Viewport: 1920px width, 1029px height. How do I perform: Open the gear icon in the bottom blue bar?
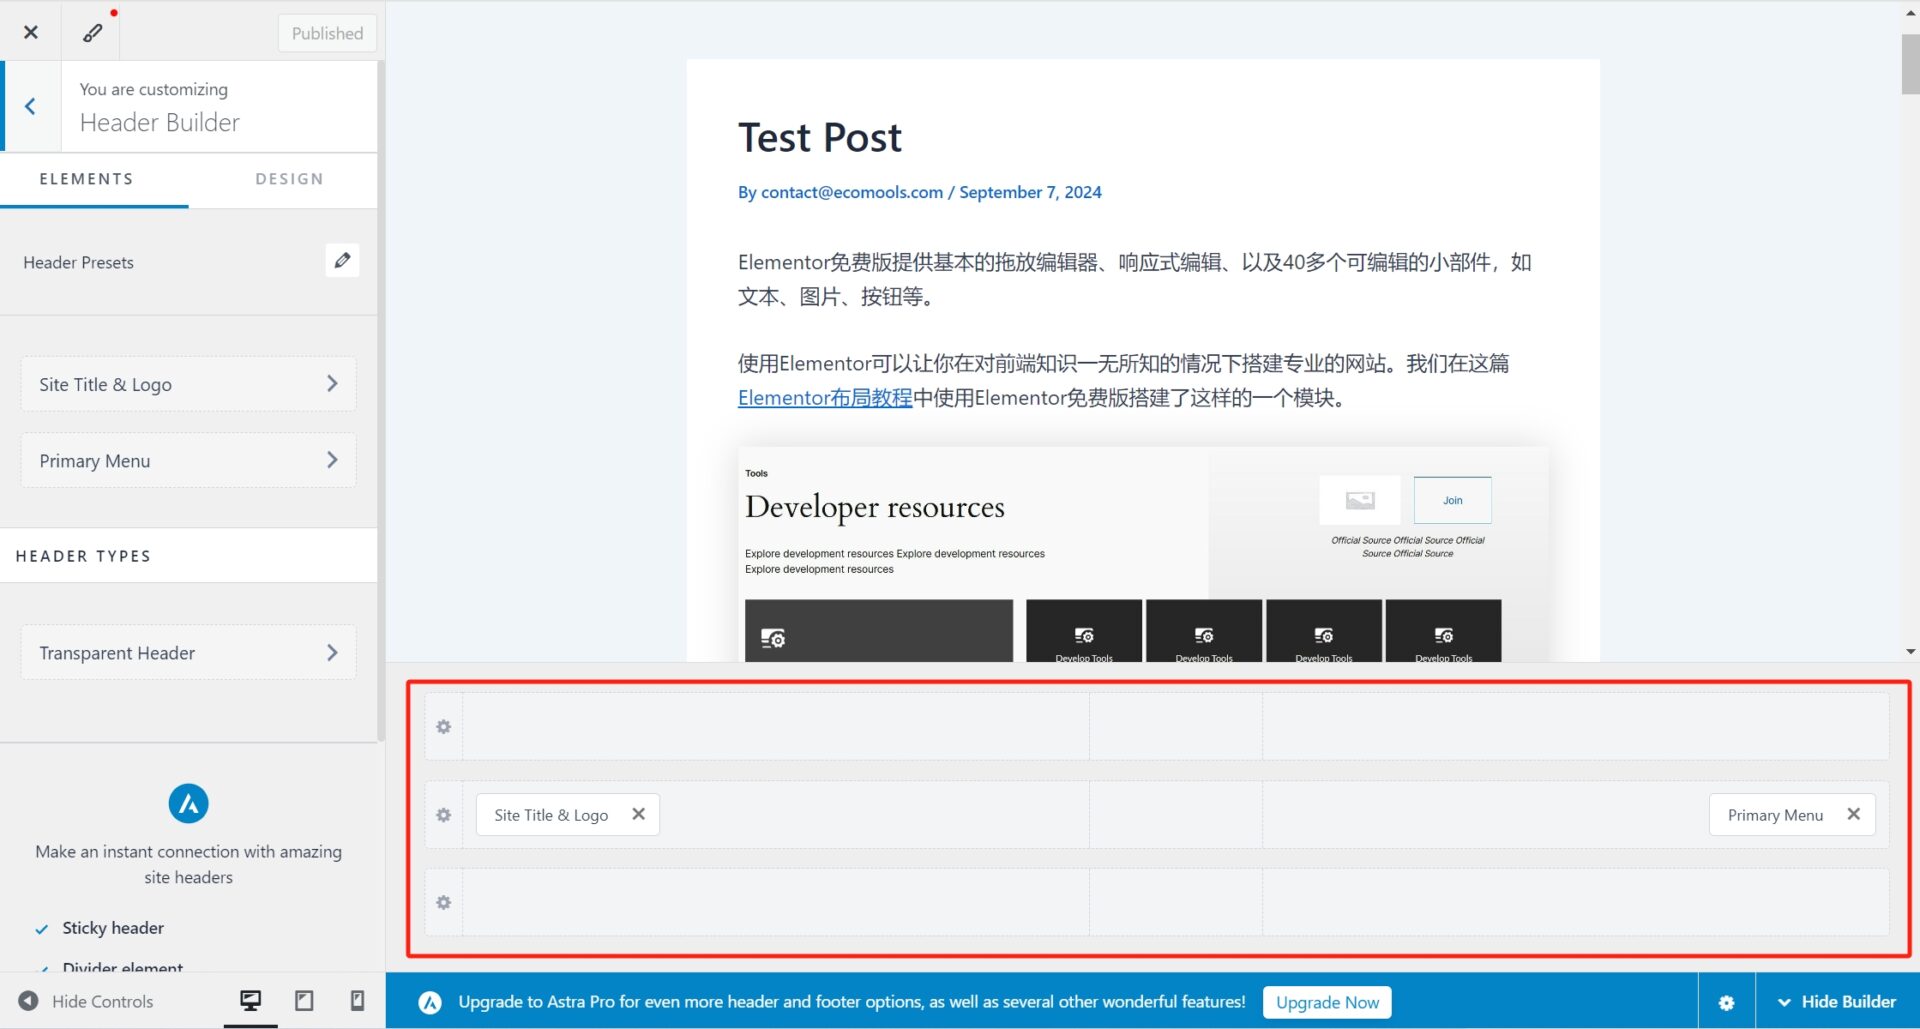click(1726, 1002)
